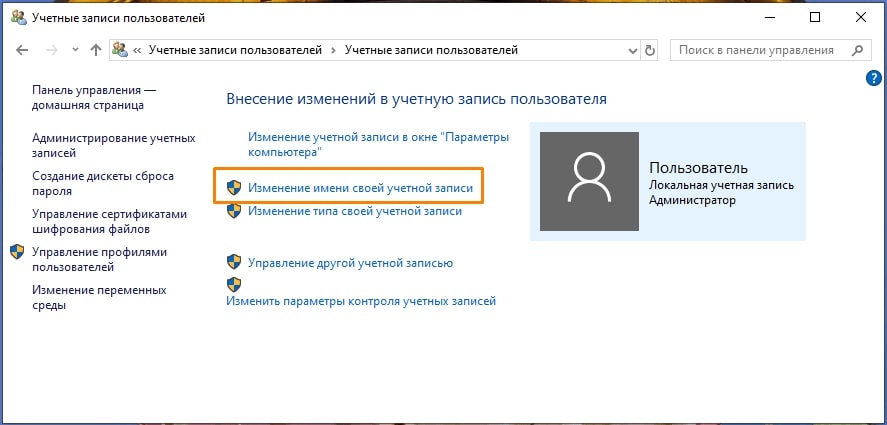Image resolution: width=887 pixels, height=425 pixels.
Task: Expand the address bar history dropdown
Action: tap(632, 50)
